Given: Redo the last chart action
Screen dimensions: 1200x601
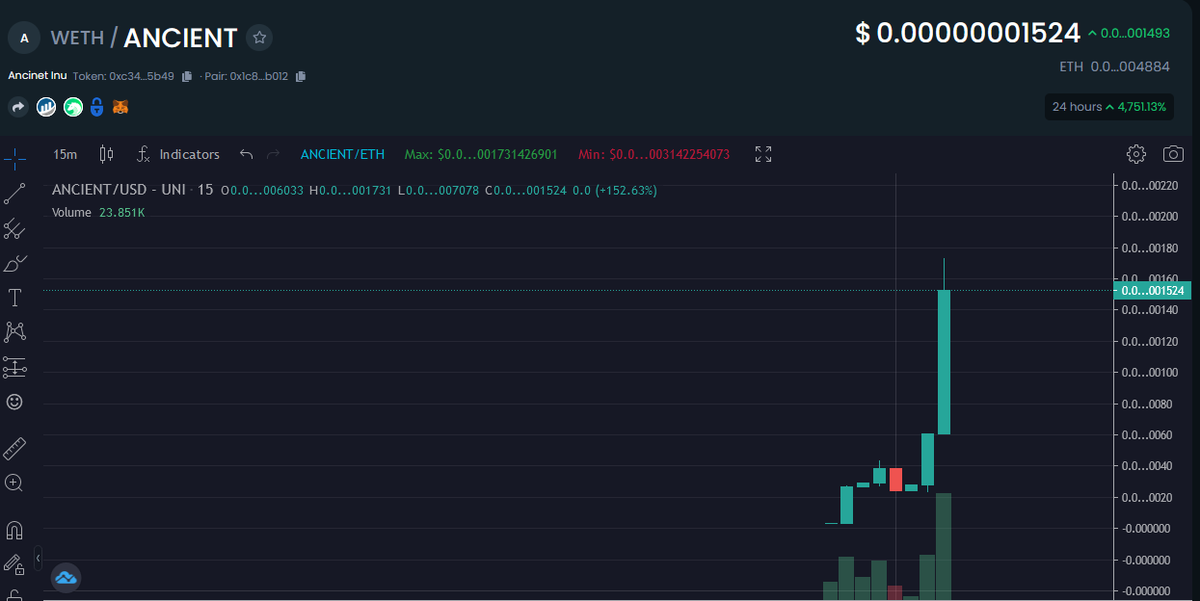Looking at the screenshot, I should [x=274, y=154].
